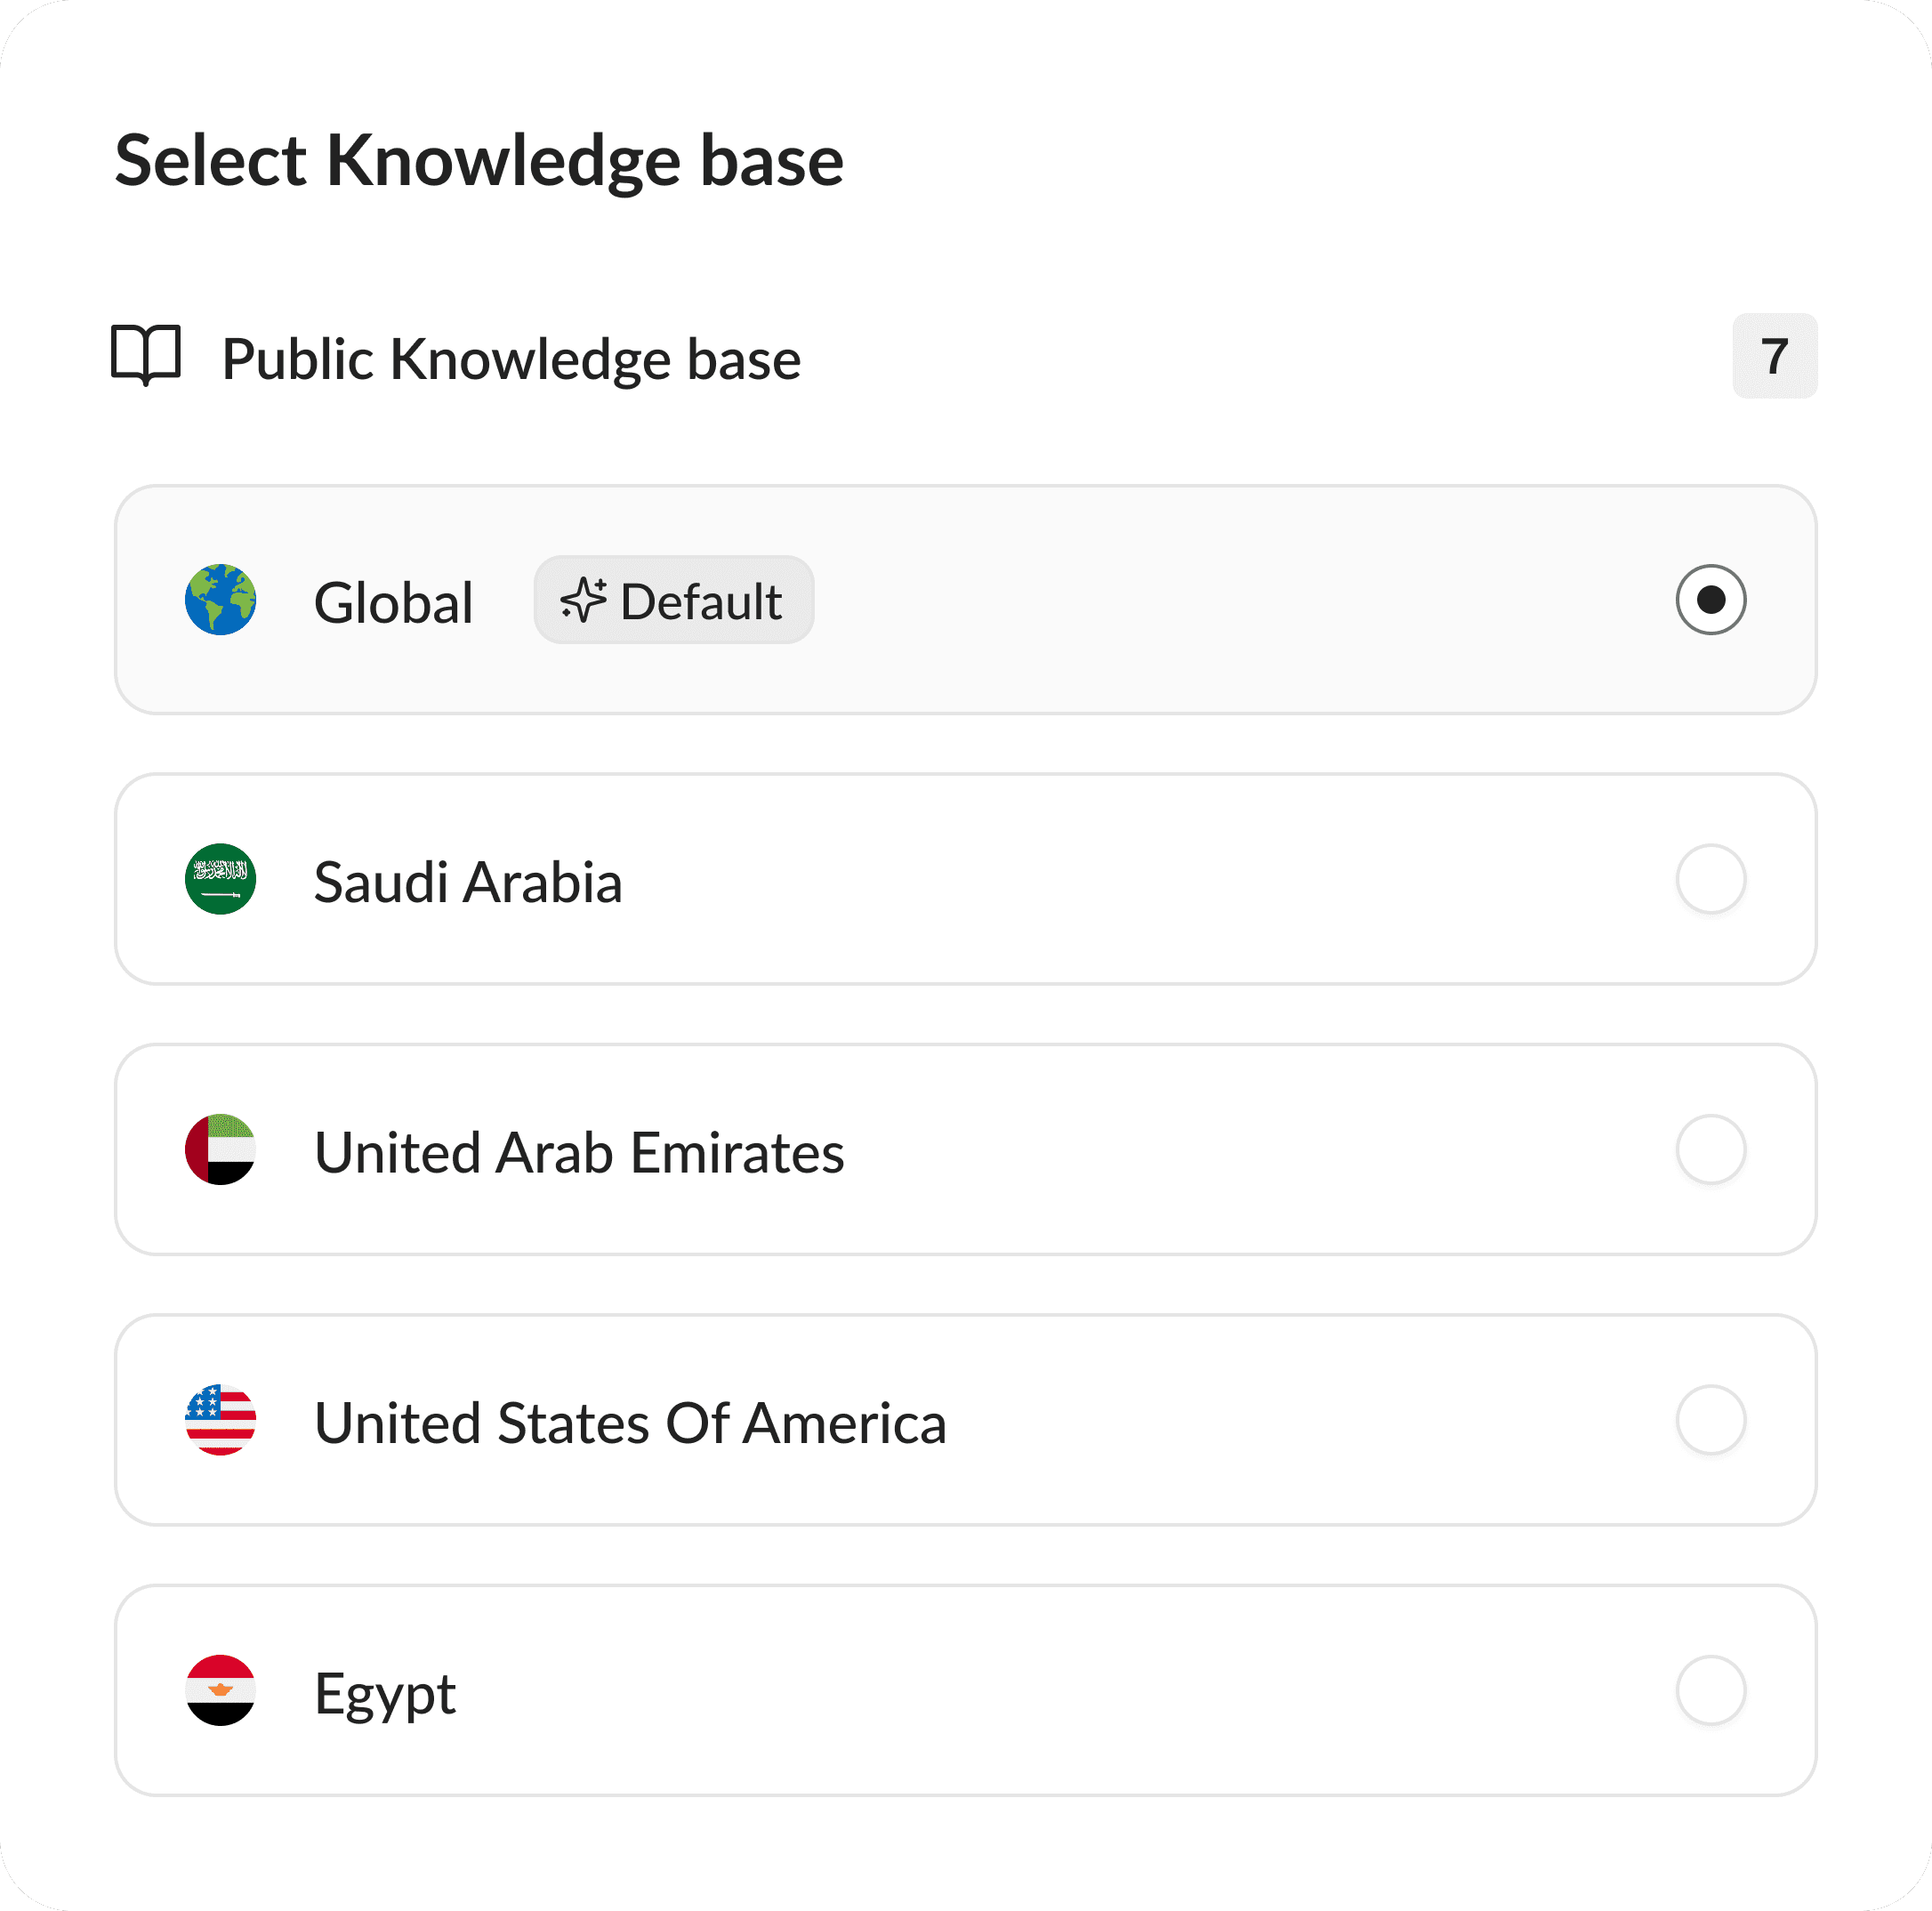Click the Egypt flag icon

click(221, 1690)
